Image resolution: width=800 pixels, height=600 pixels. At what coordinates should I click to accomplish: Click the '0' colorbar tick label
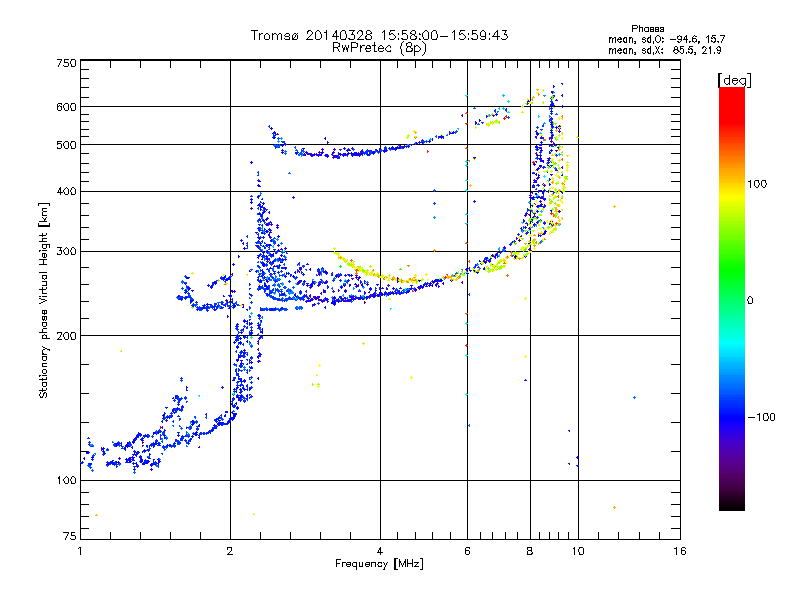tap(750, 301)
